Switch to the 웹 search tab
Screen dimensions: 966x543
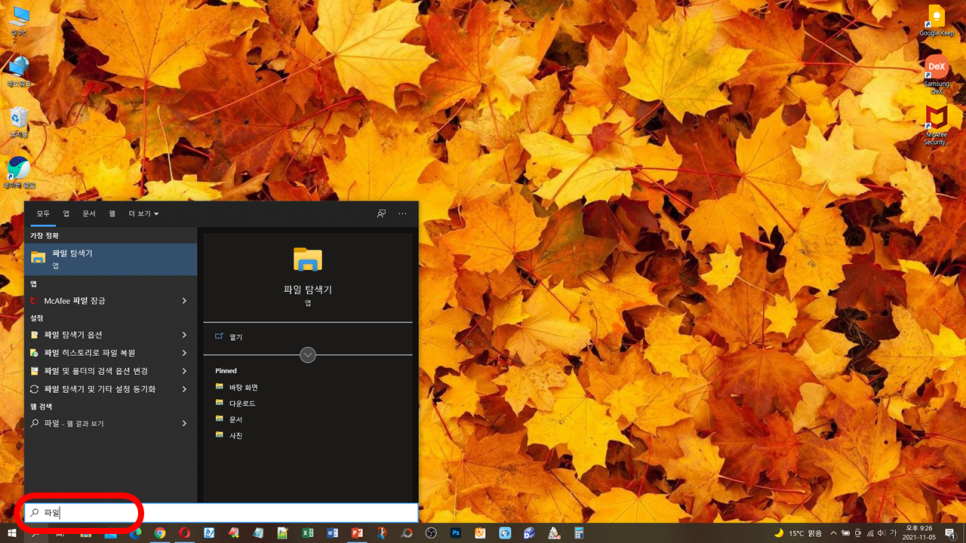pyautogui.click(x=112, y=214)
